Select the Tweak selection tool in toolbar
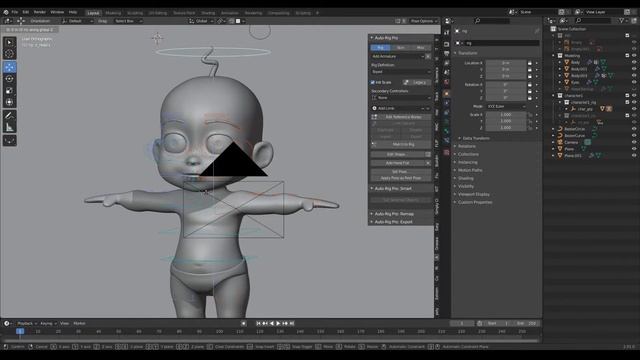The height and width of the screenshot is (360, 640). pyautogui.click(x=9, y=42)
